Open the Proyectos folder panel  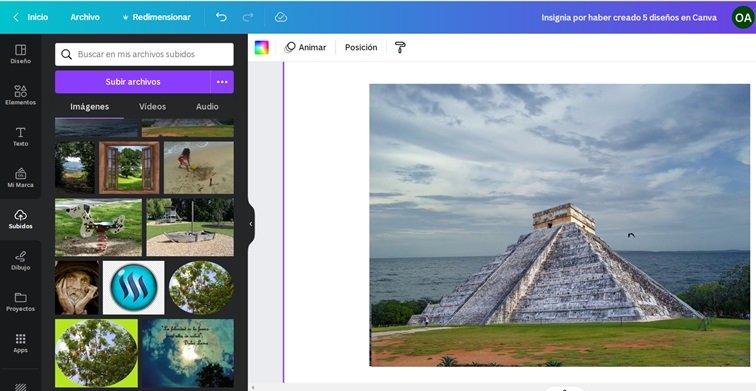[x=20, y=302]
